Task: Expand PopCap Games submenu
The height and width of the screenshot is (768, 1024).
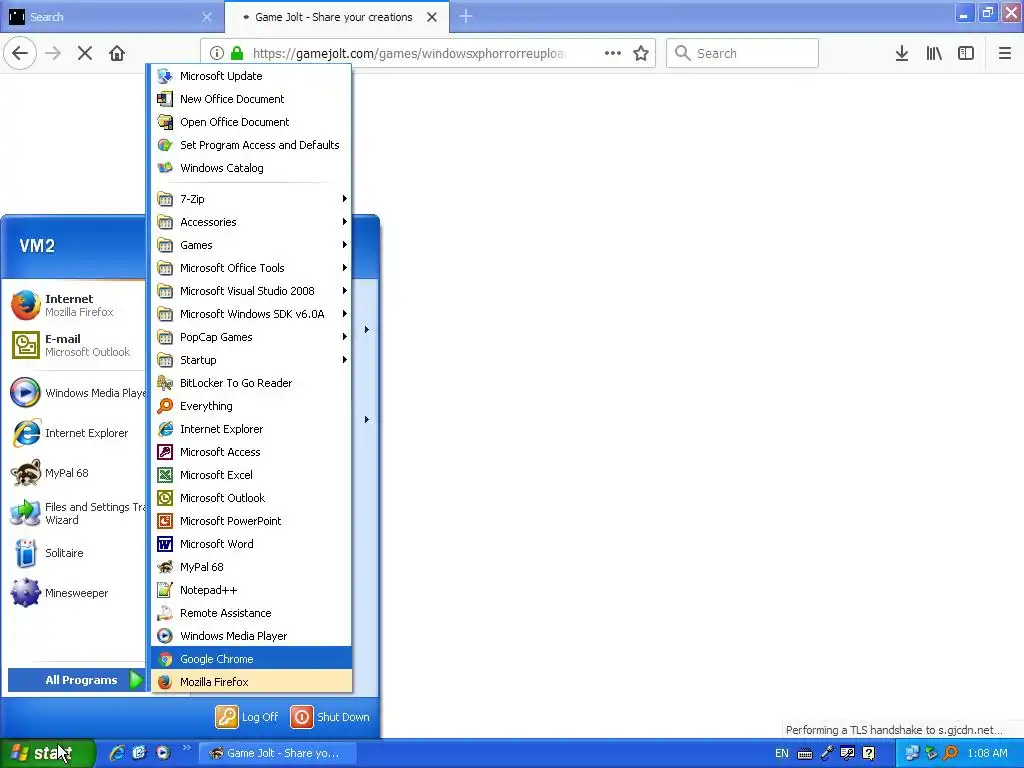Action: (251, 337)
